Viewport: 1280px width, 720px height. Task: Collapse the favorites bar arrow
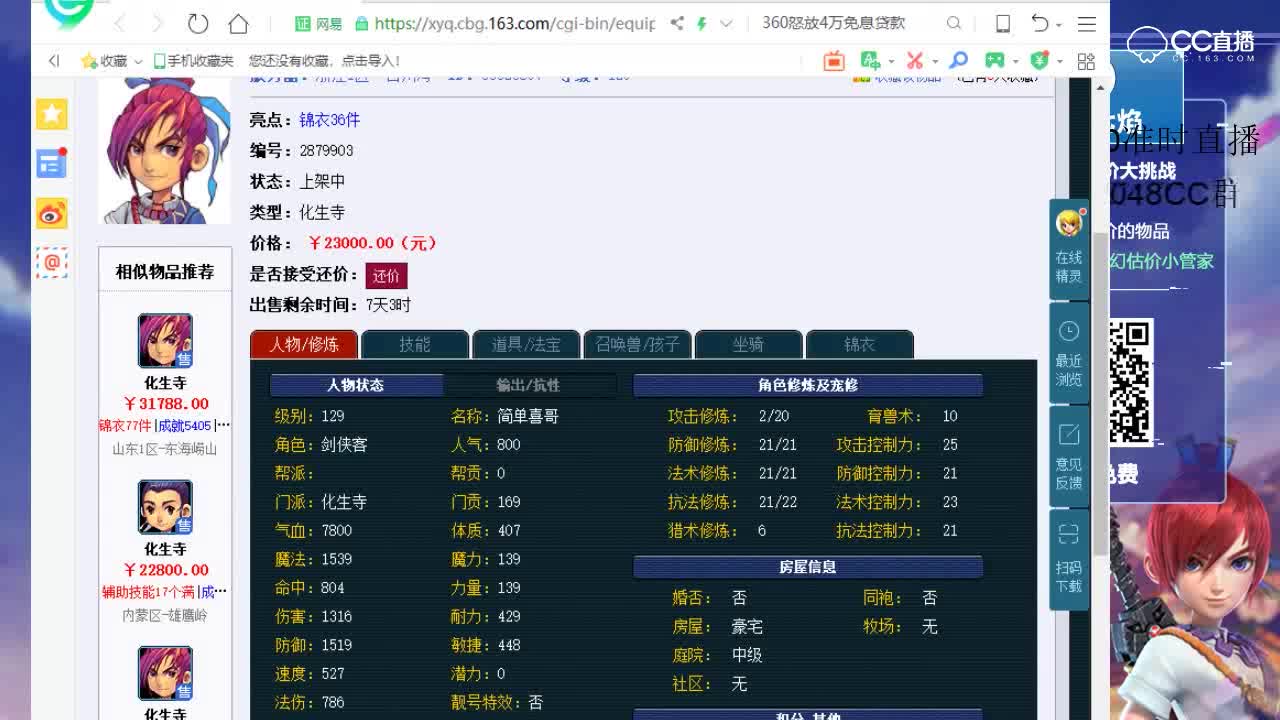54,61
